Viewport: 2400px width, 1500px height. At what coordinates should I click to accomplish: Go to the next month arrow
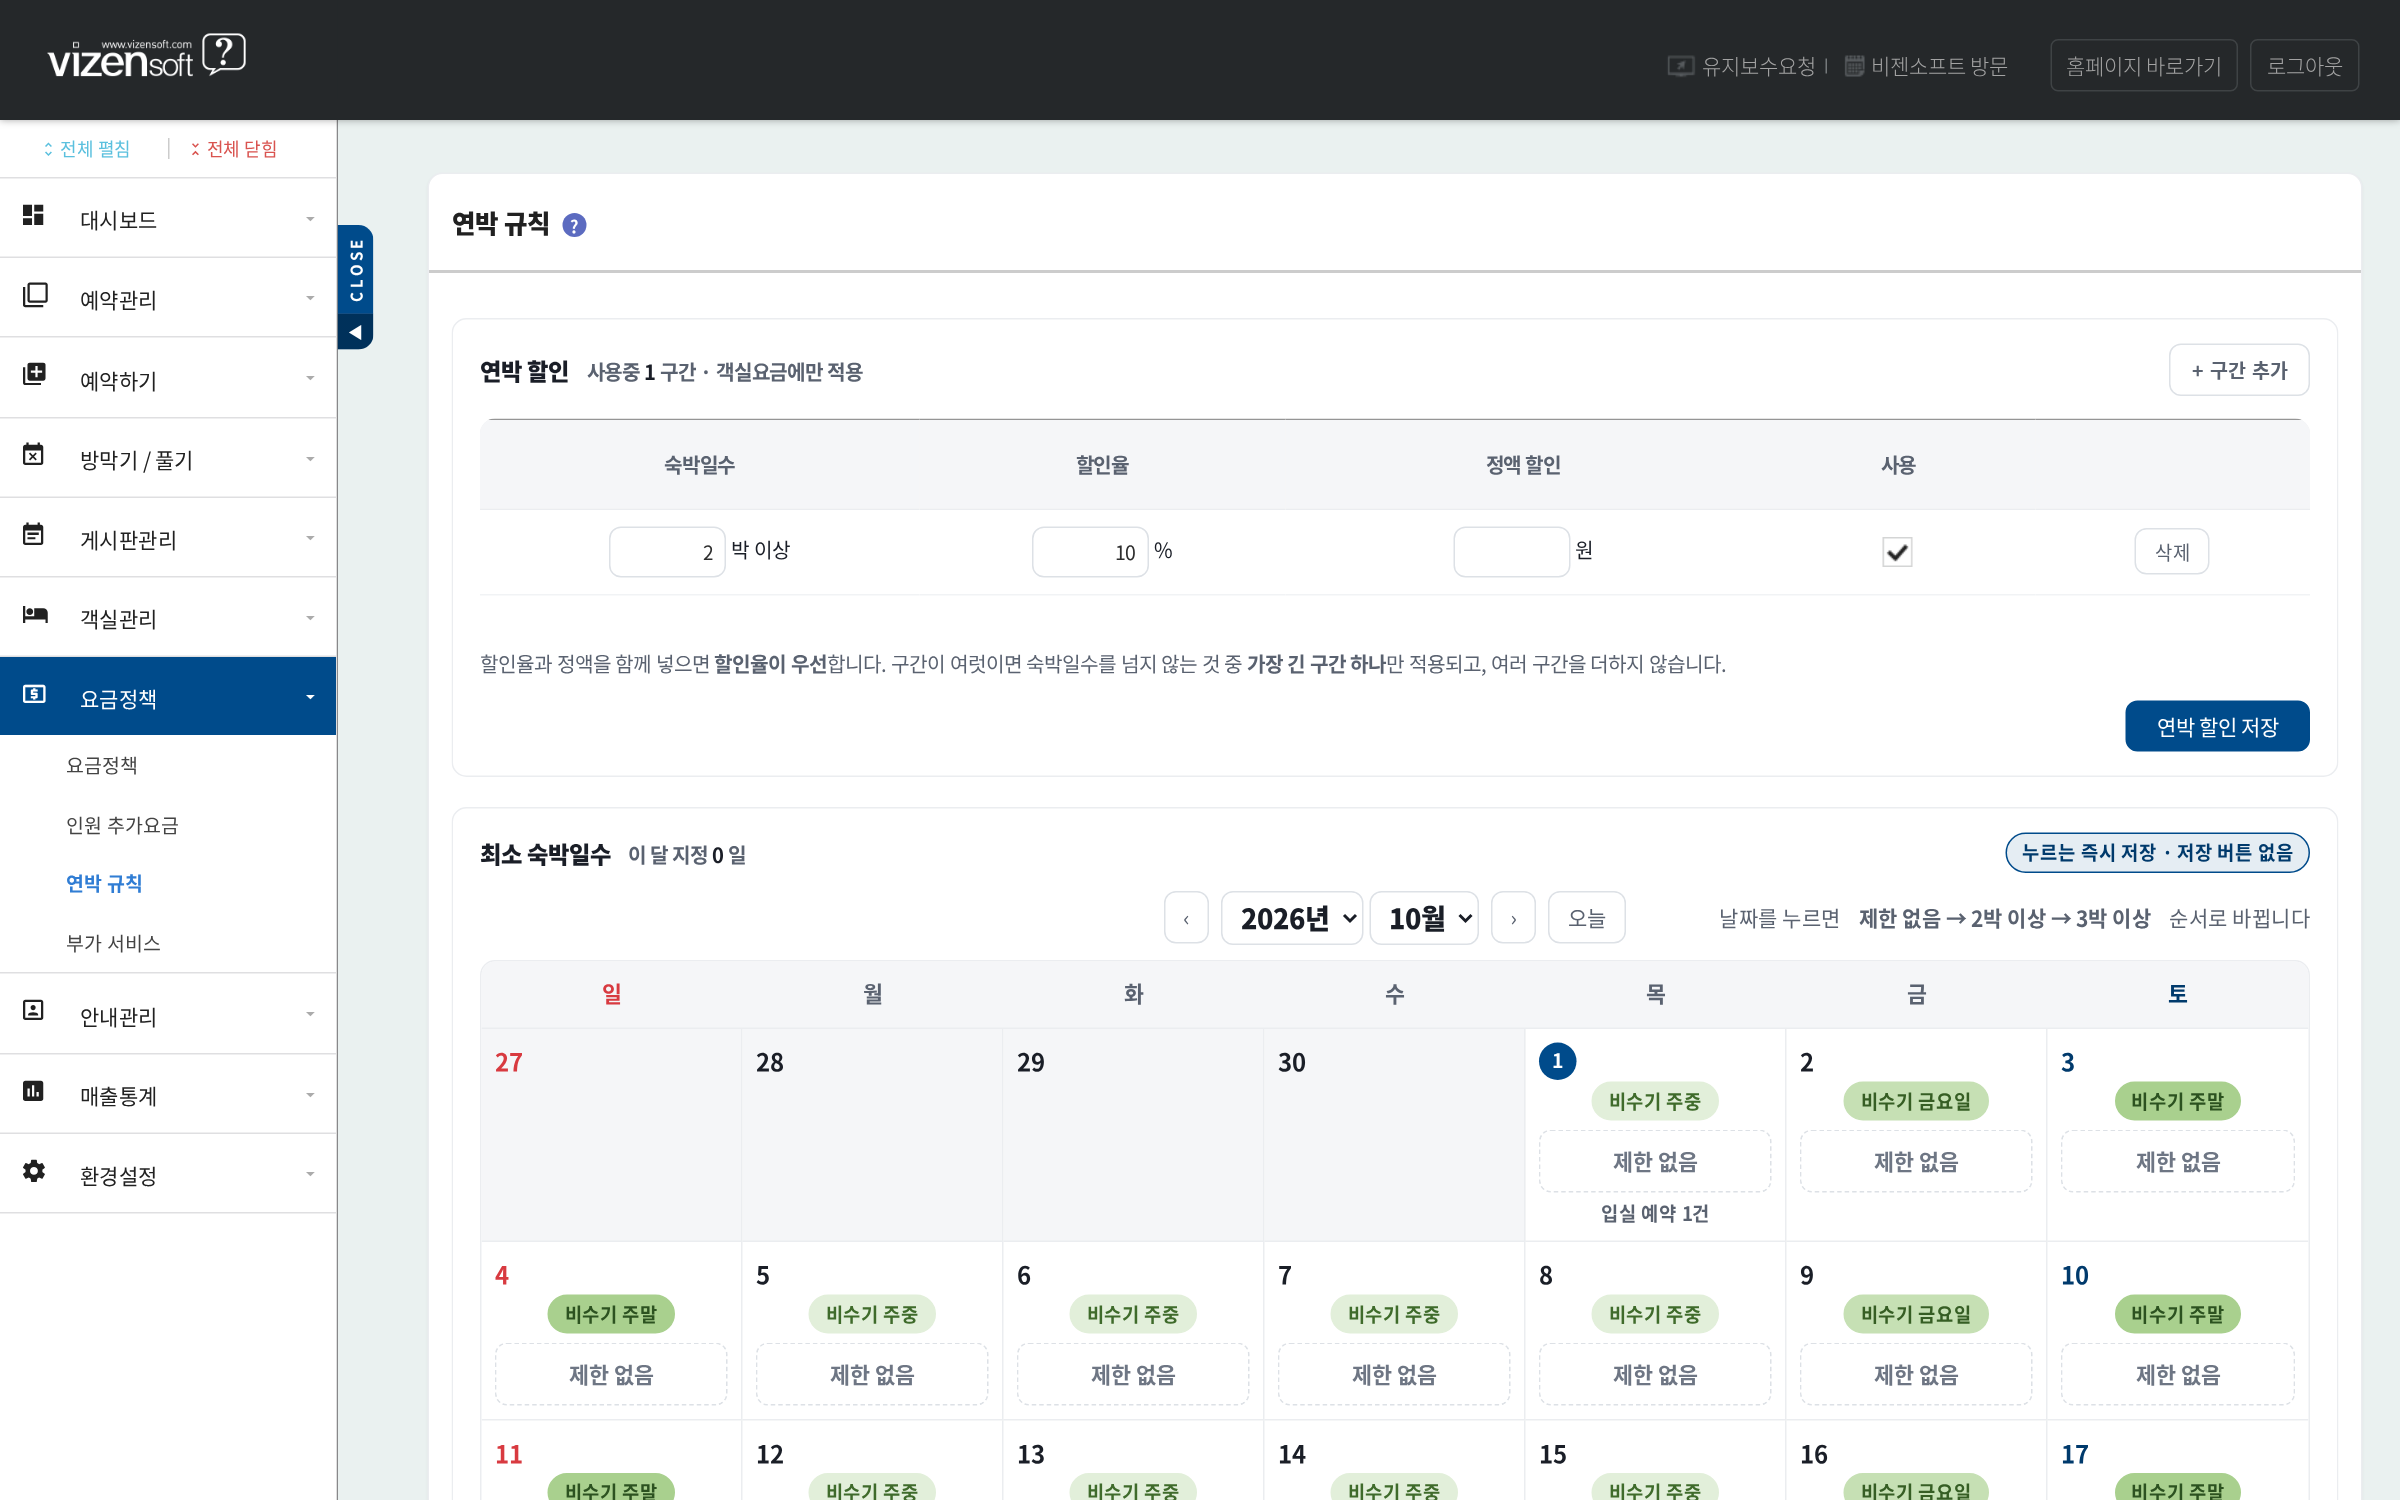[1513, 918]
